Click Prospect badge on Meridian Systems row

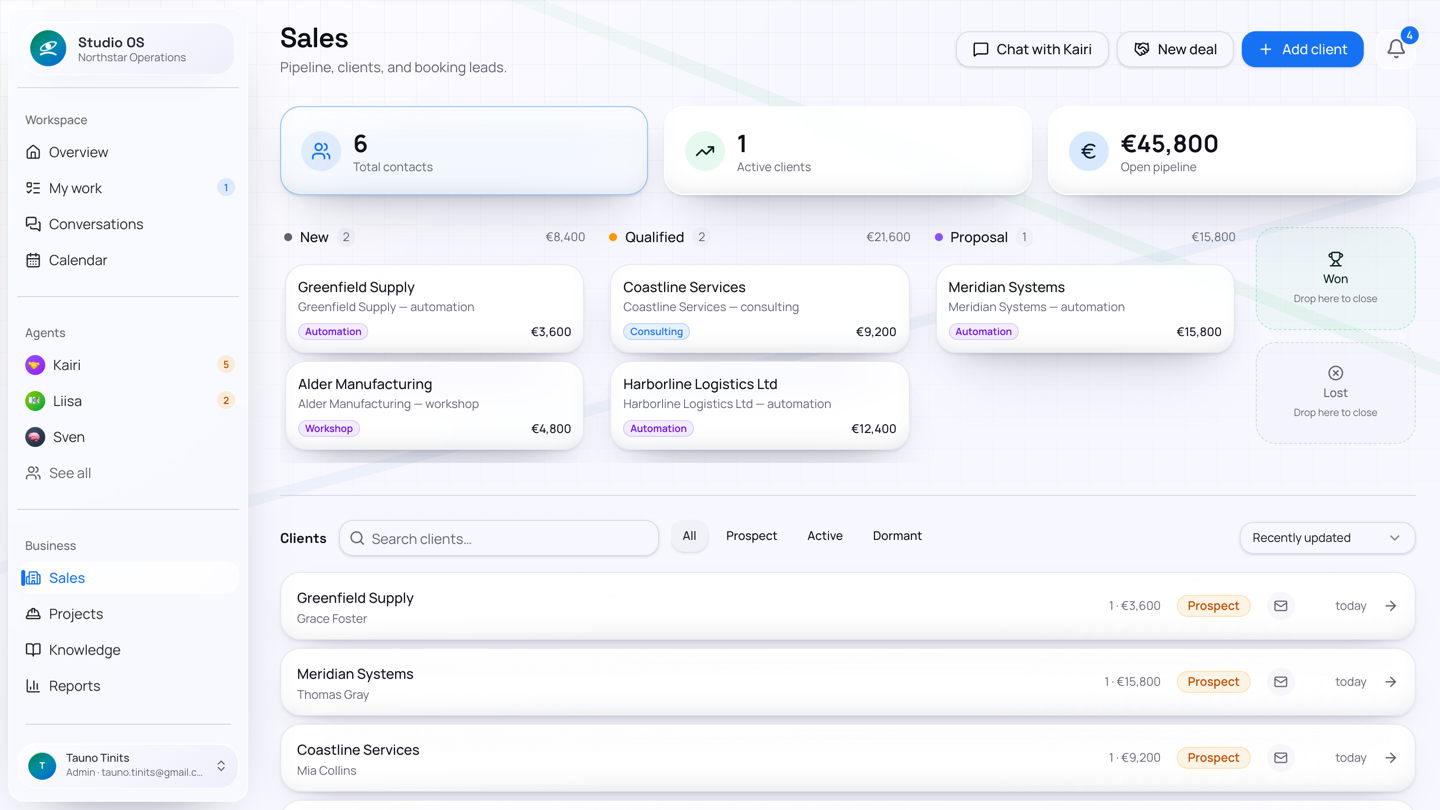coord(1213,682)
